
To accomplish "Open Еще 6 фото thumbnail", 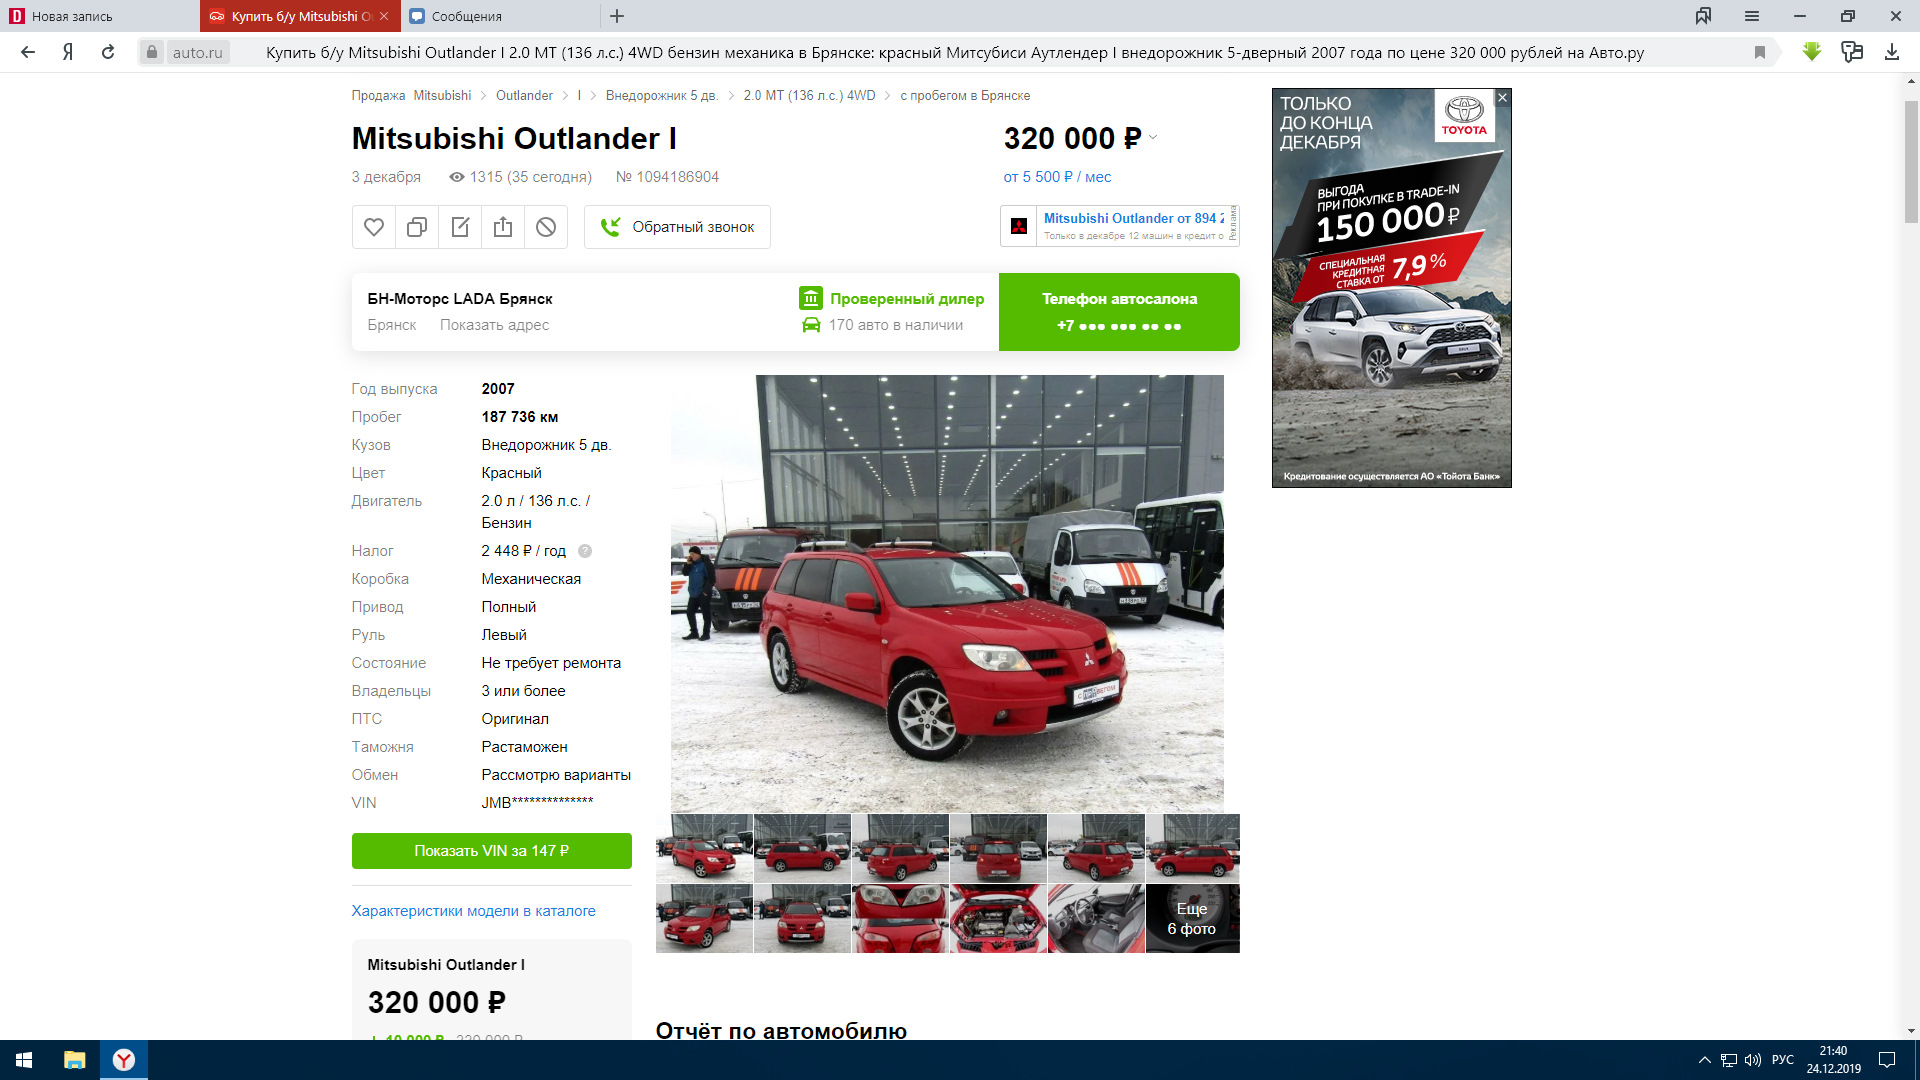I will [1192, 918].
